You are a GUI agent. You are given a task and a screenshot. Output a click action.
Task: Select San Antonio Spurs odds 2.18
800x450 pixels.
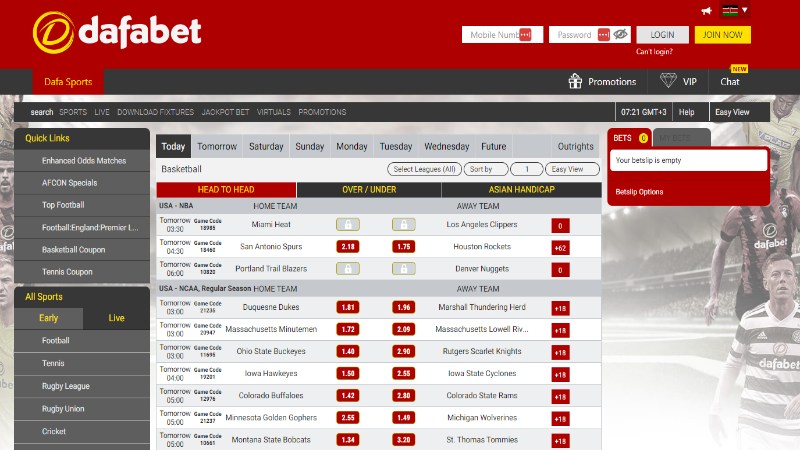[x=347, y=246]
